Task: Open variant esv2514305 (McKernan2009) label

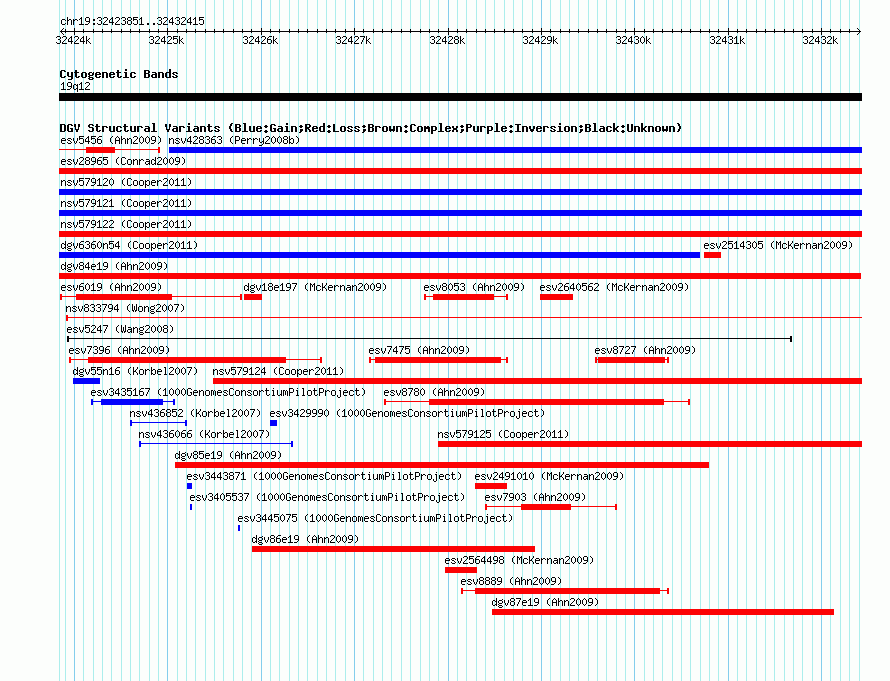Action: point(778,245)
